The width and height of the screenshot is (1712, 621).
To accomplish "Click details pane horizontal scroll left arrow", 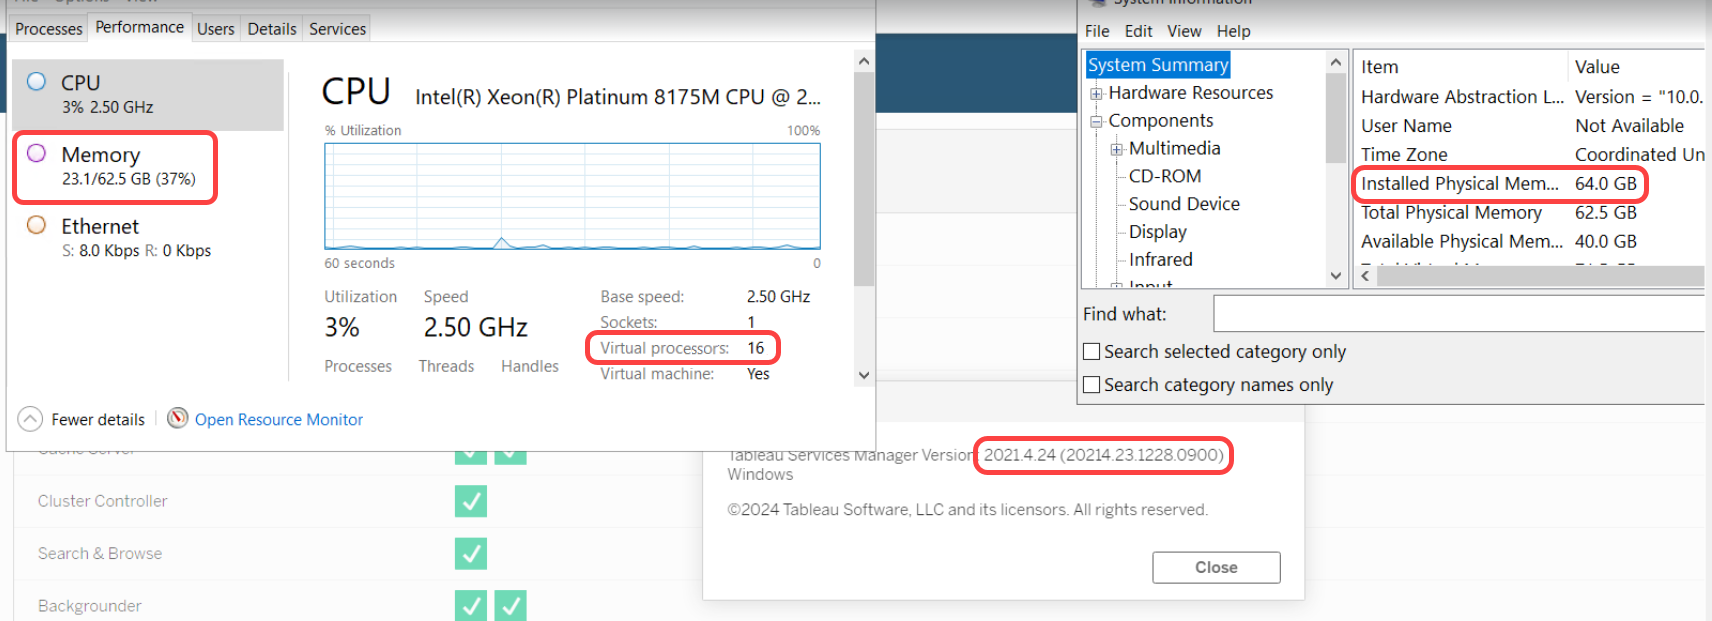I will coord(1365,276).
